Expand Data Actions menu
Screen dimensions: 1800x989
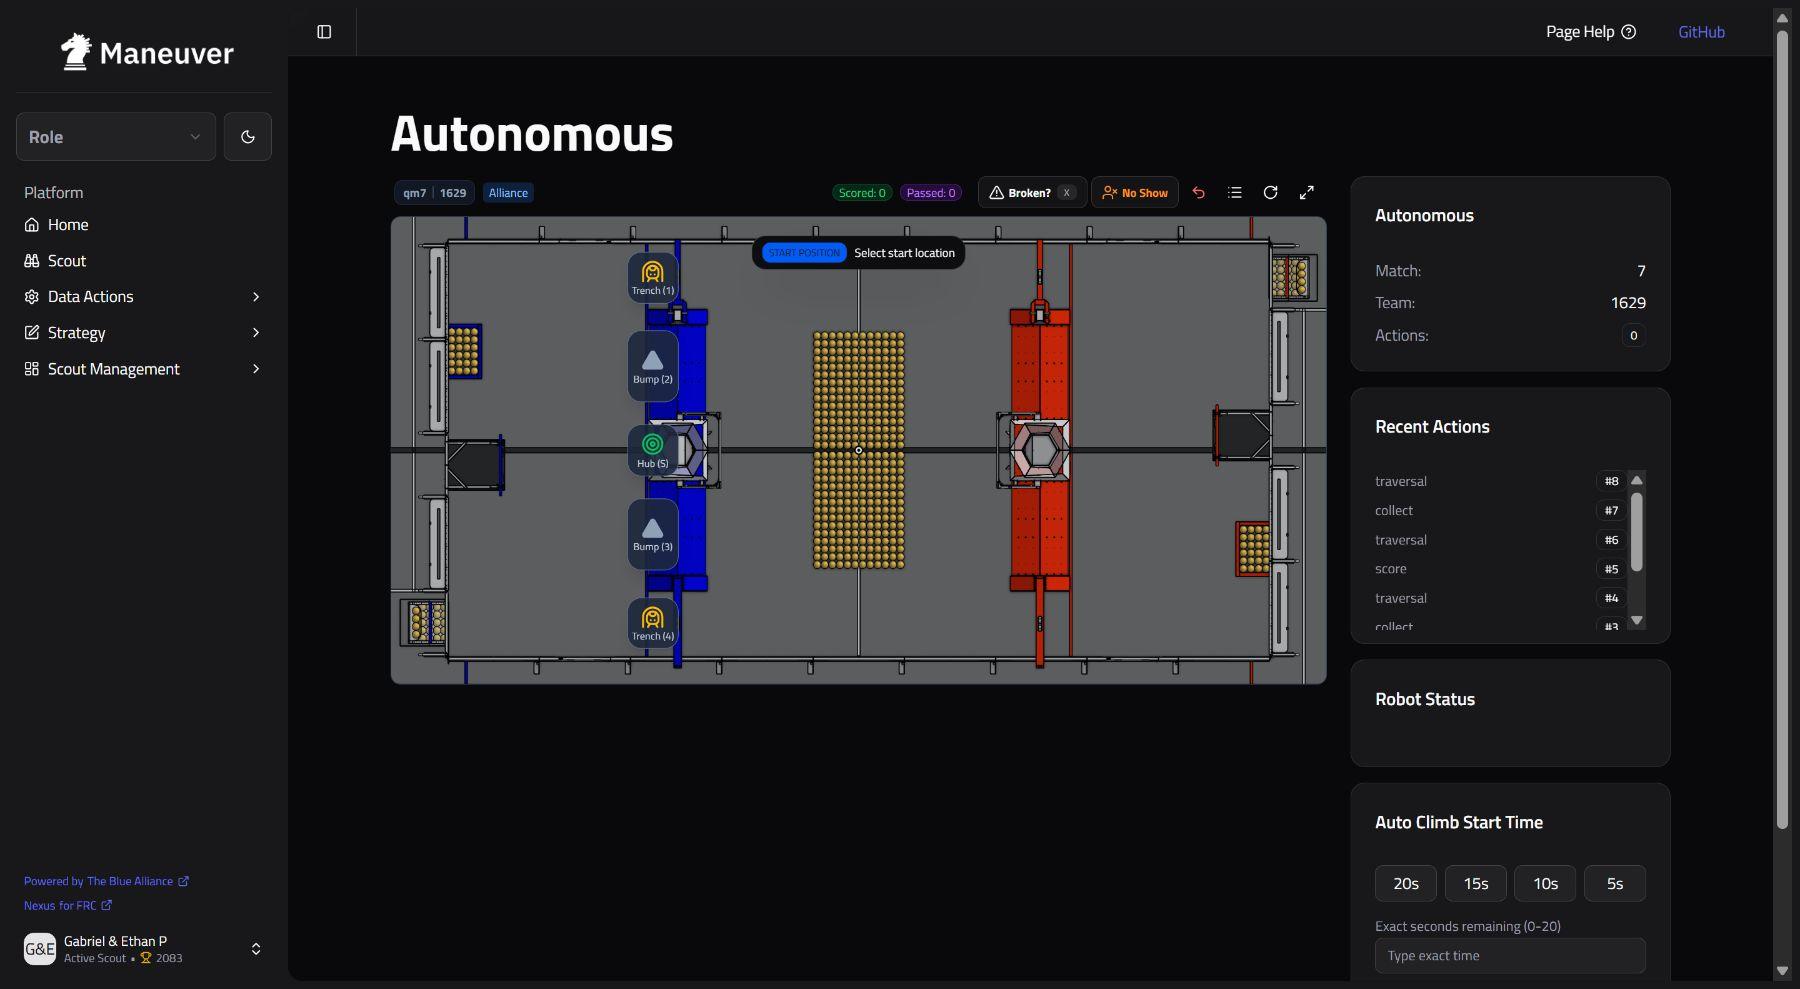tap(144, 297)
